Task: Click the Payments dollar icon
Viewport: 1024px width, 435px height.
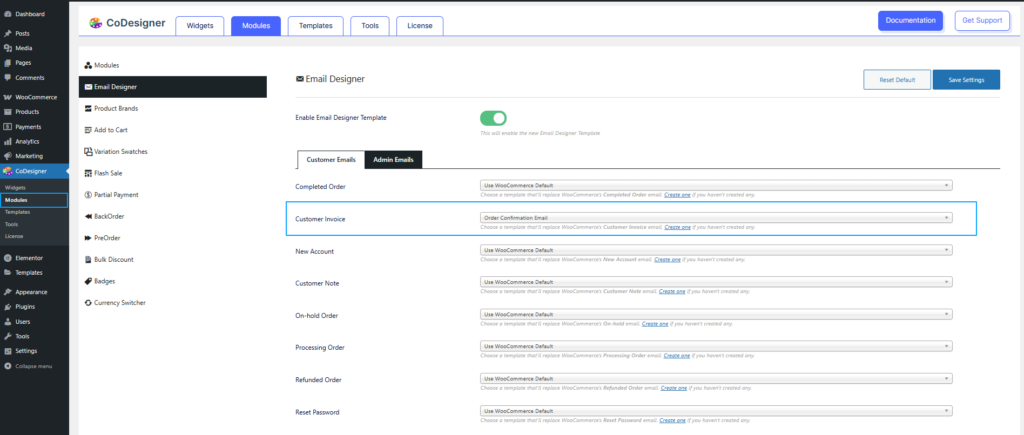Action: 7,127
